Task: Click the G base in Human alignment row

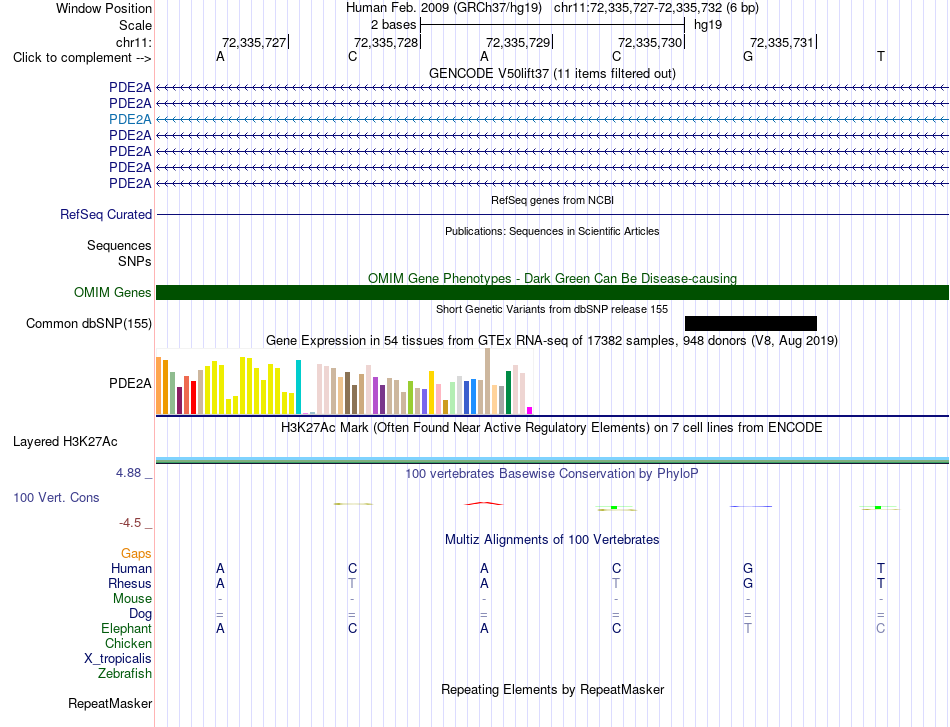Action: [748, 568]
